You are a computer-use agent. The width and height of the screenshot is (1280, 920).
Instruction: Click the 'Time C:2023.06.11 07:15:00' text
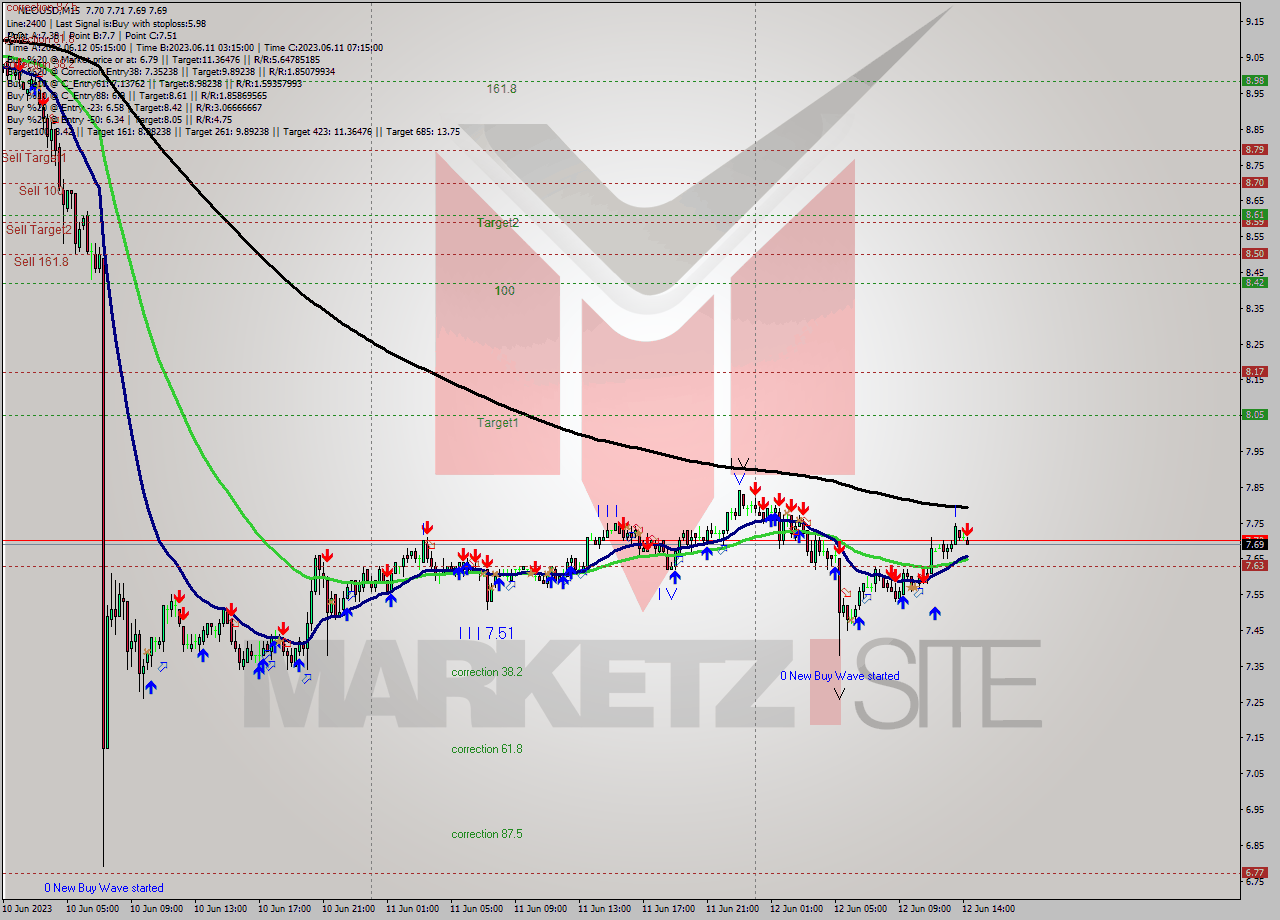click(323, 47)
